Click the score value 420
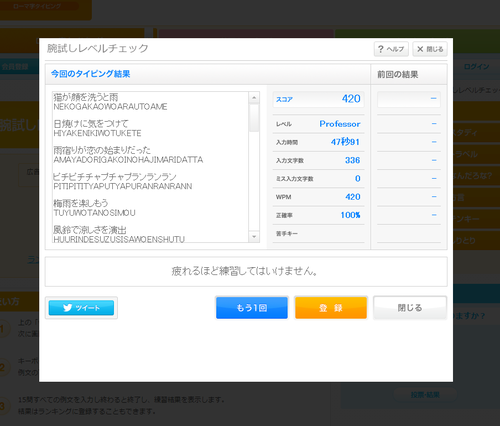500x426 pixels. 351,99
